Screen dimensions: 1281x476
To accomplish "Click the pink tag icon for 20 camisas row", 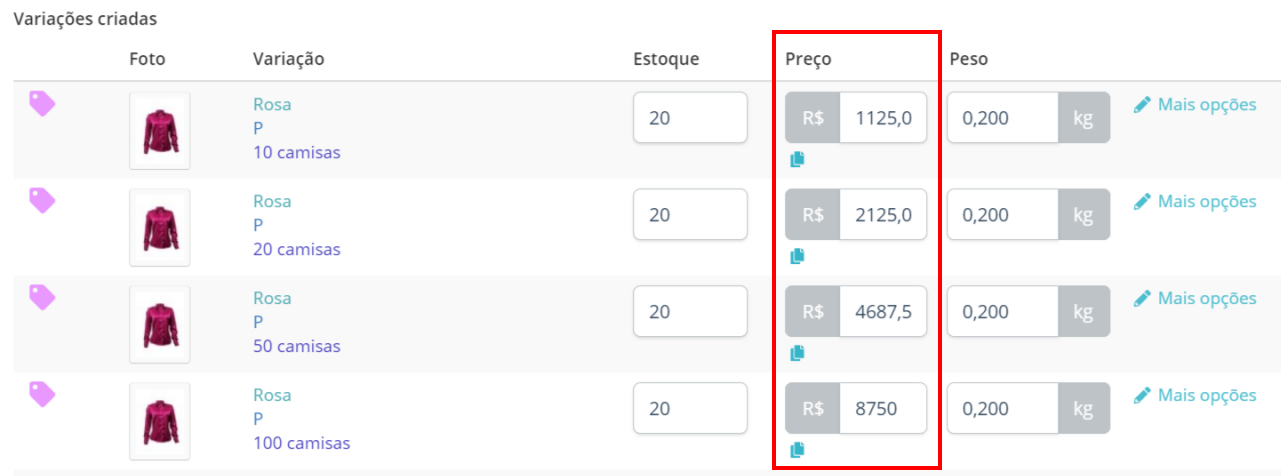I will coord(42,200).
